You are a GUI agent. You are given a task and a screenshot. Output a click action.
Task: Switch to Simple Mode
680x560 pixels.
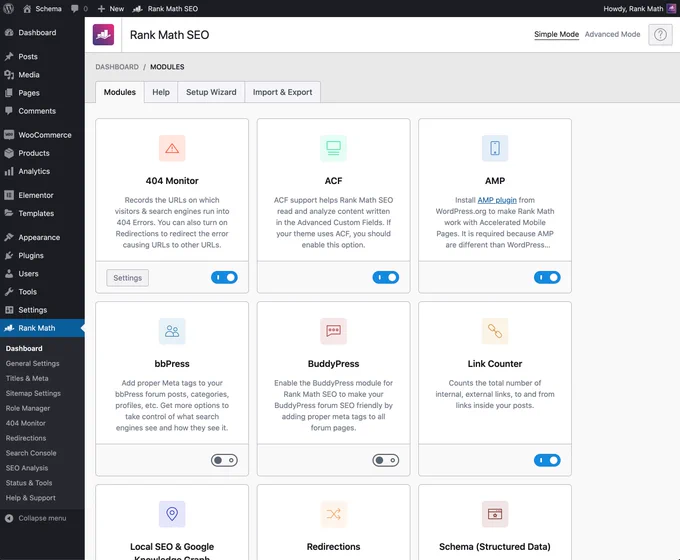pyautogui.click(x=556, y=34)
